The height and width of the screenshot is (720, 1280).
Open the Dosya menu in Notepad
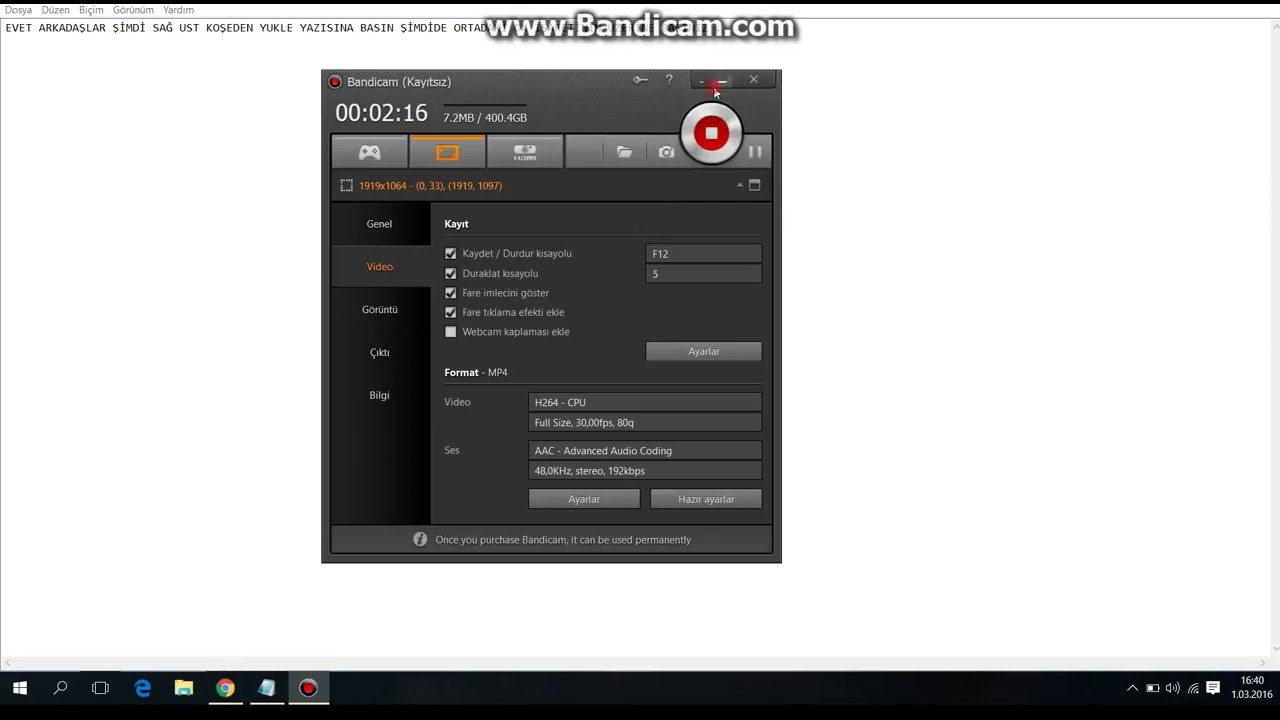pyautogui.click(x=19, y=10)
